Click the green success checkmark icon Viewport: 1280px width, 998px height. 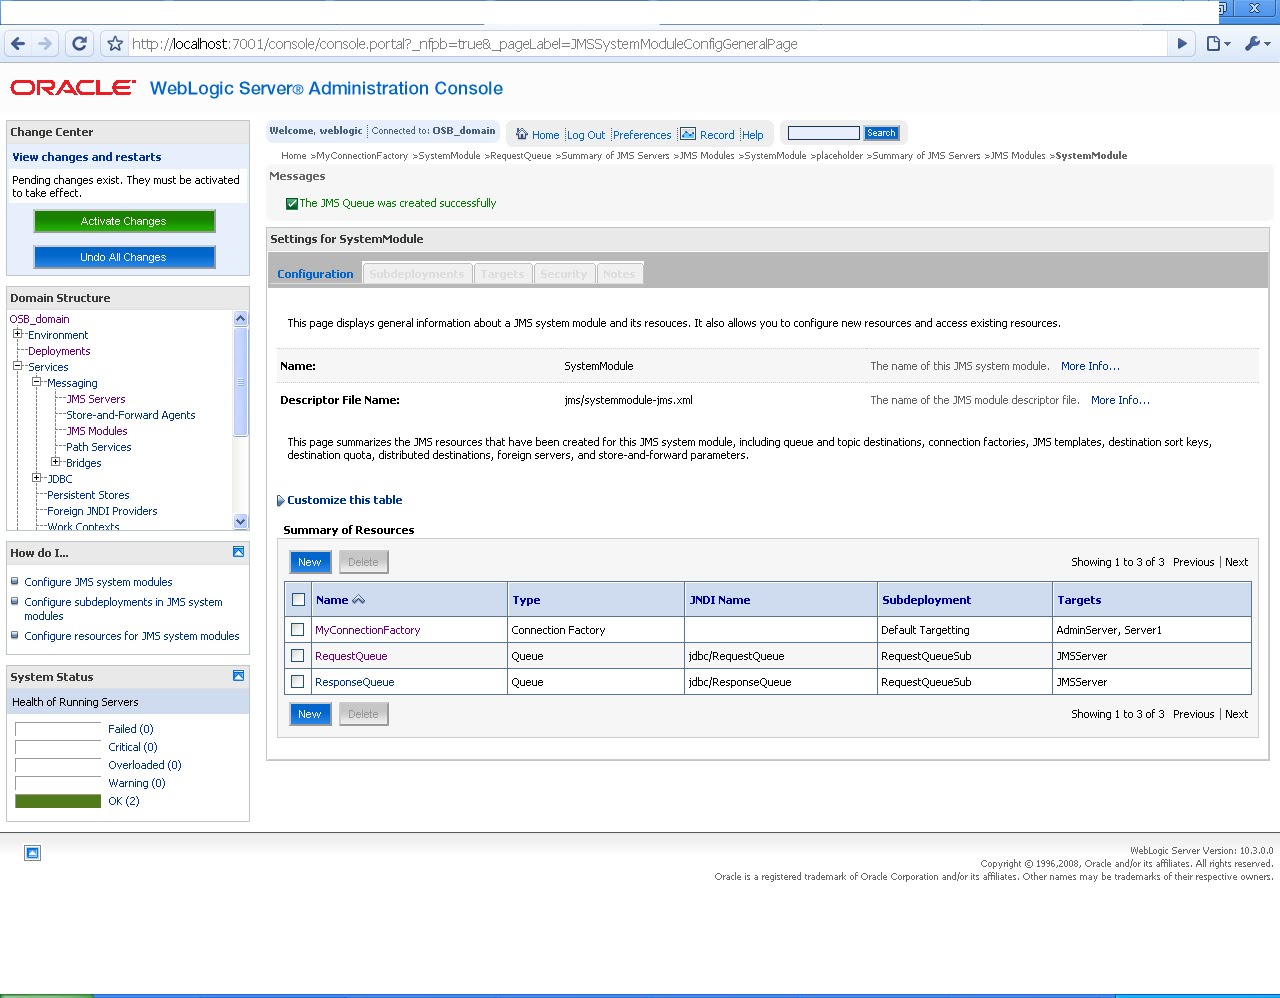[292, 203]
